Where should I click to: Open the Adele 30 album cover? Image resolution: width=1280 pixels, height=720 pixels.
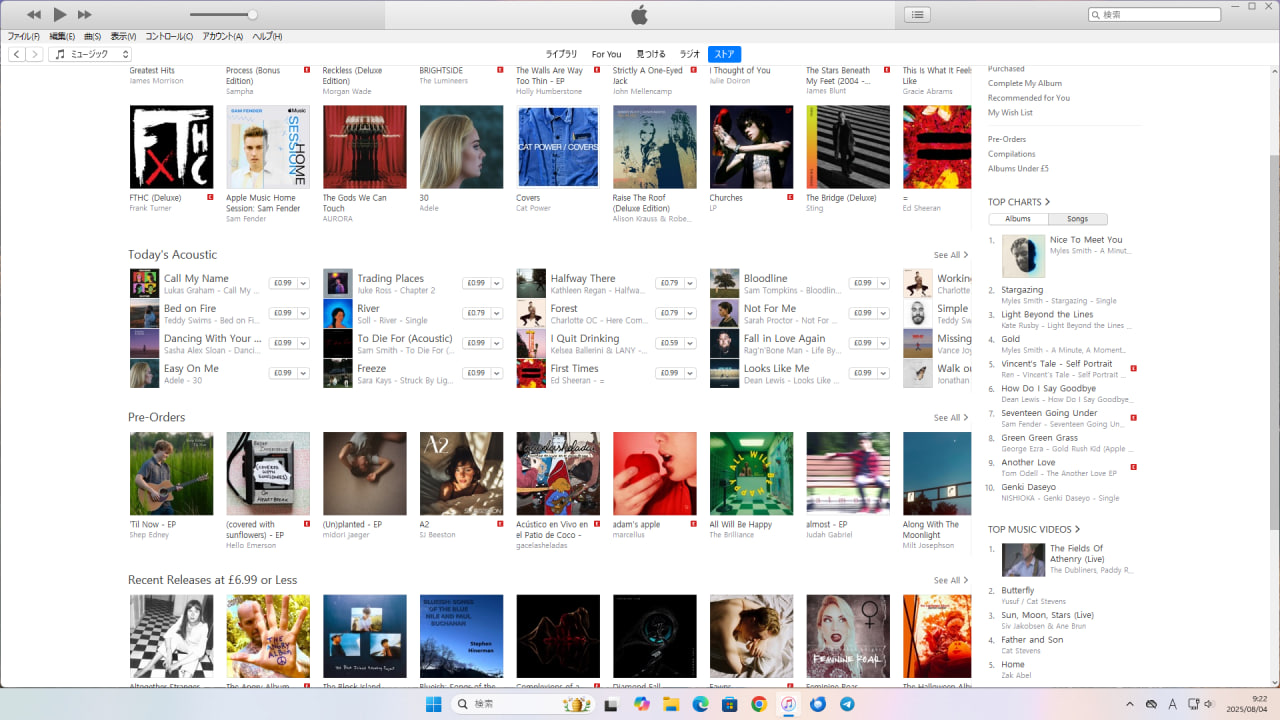461,147
